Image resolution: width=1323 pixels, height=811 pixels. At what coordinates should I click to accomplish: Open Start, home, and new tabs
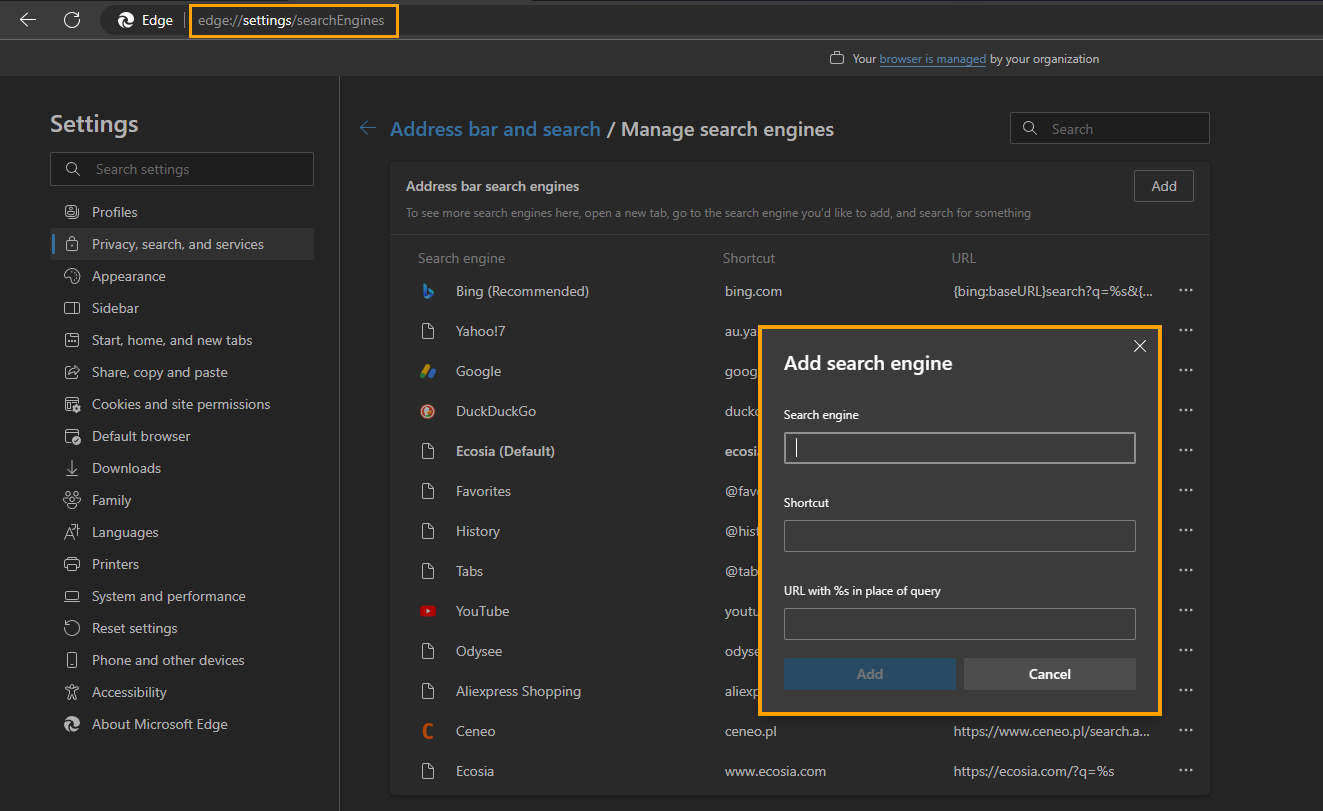(x=182, y=340)
